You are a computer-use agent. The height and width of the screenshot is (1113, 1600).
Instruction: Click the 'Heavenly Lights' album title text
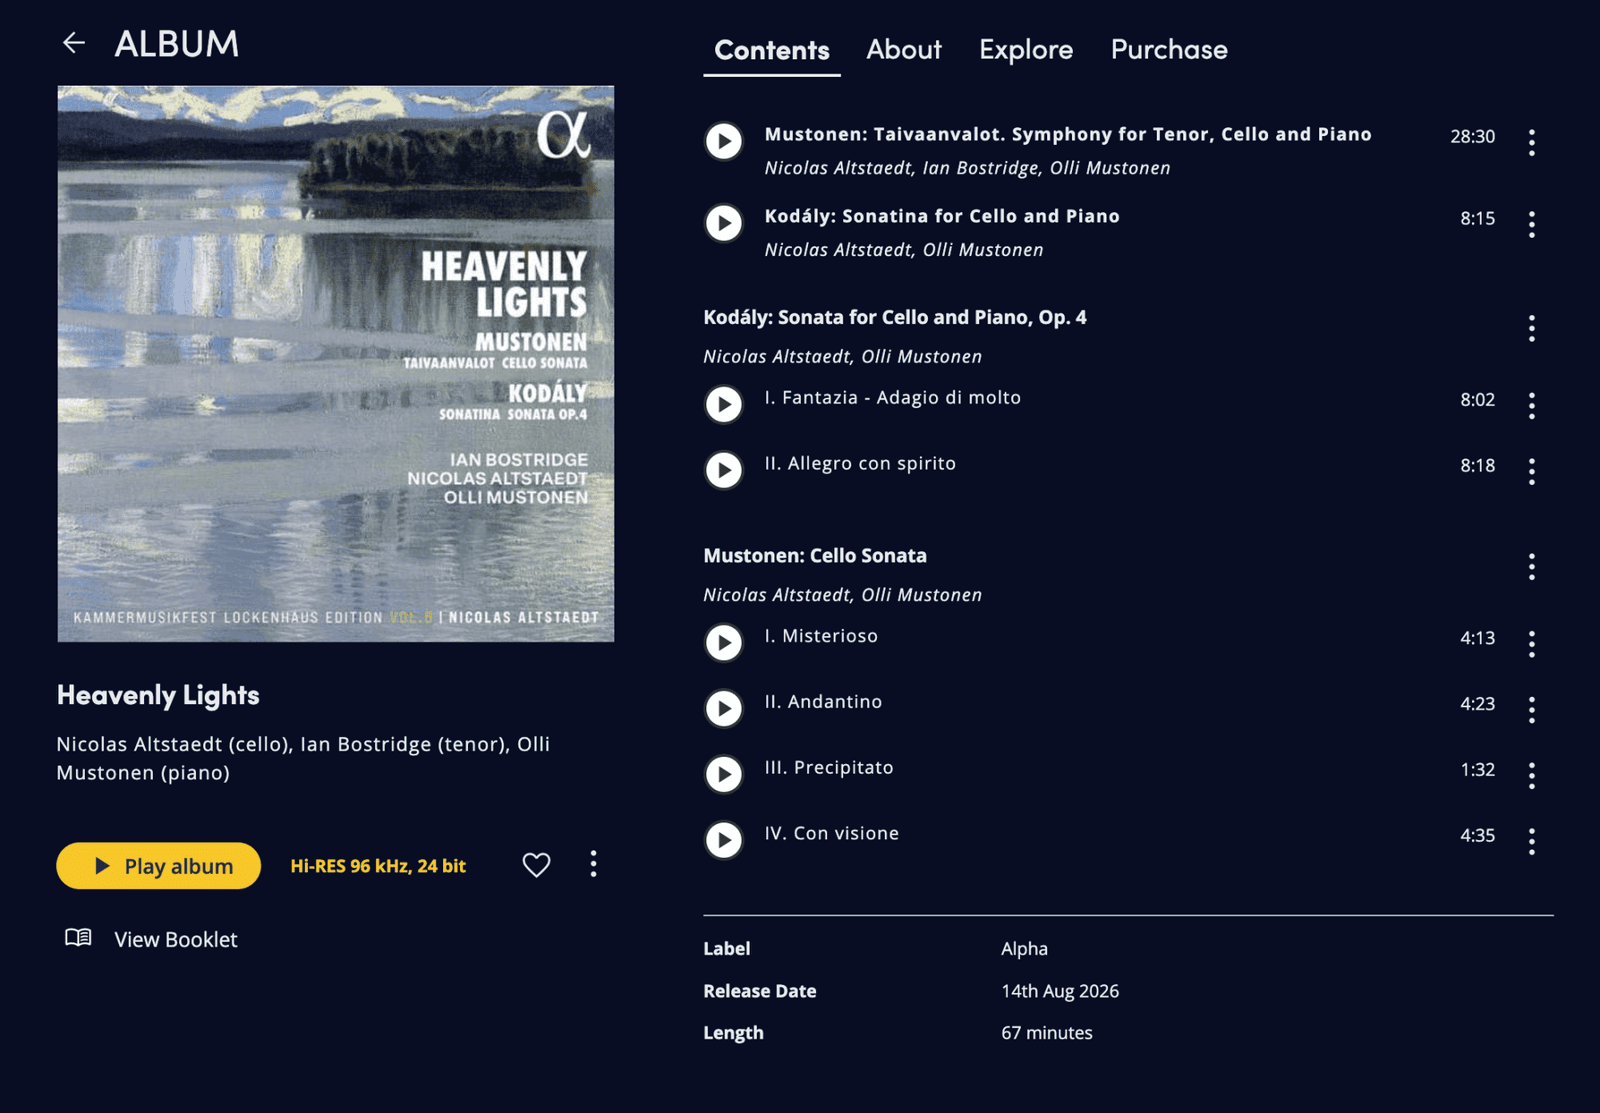(158, 695)
